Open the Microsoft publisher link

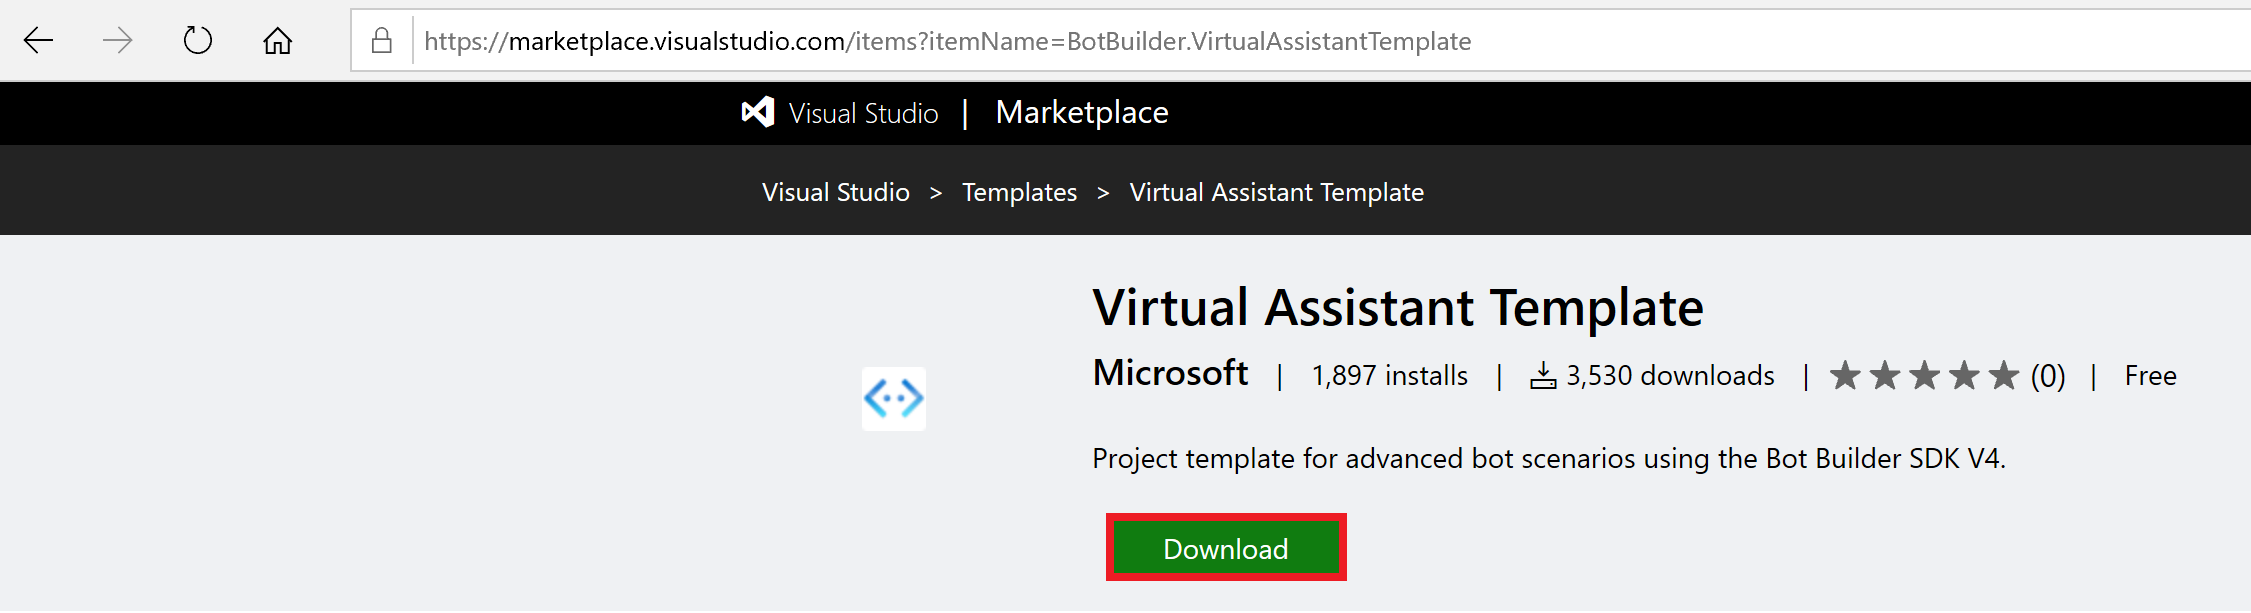(1170, 373)
